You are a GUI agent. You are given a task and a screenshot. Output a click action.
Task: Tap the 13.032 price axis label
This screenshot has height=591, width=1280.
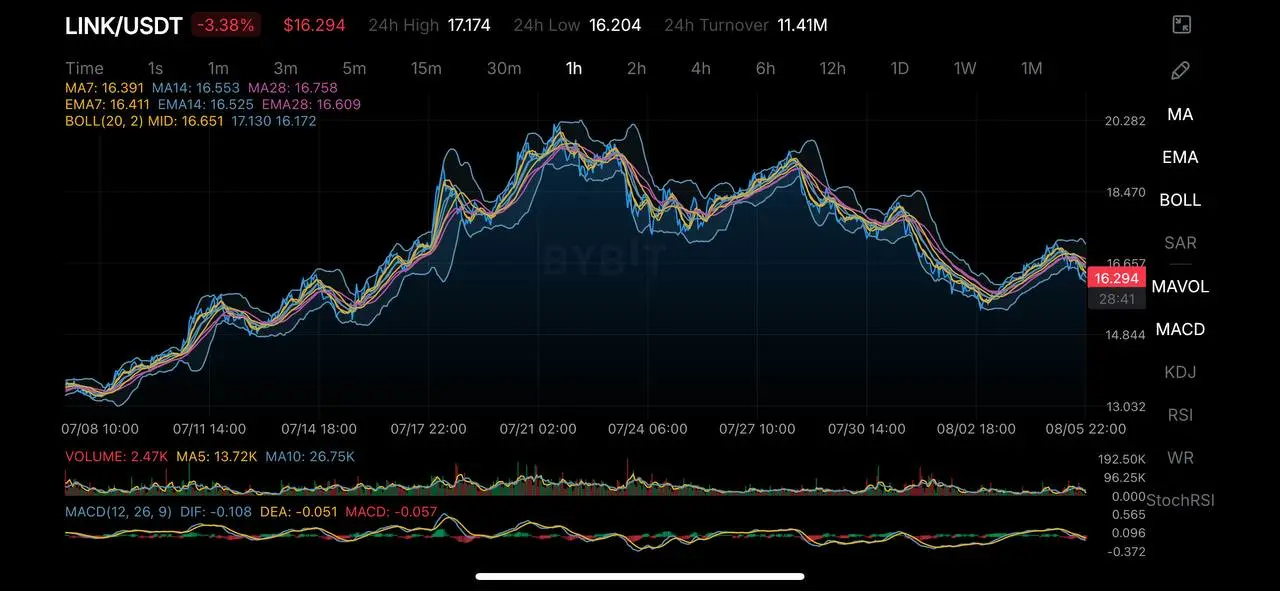click(1125, 406)
